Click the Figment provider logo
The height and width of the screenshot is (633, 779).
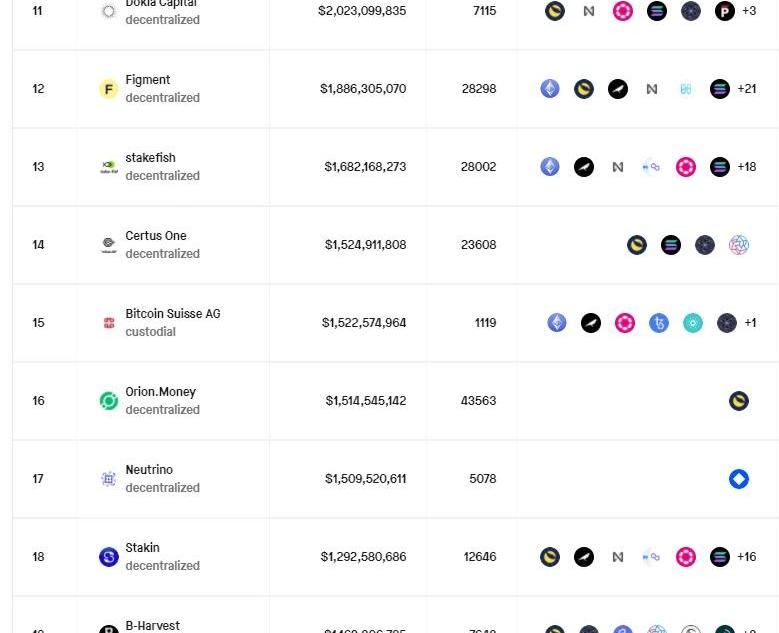coord(109,89)
